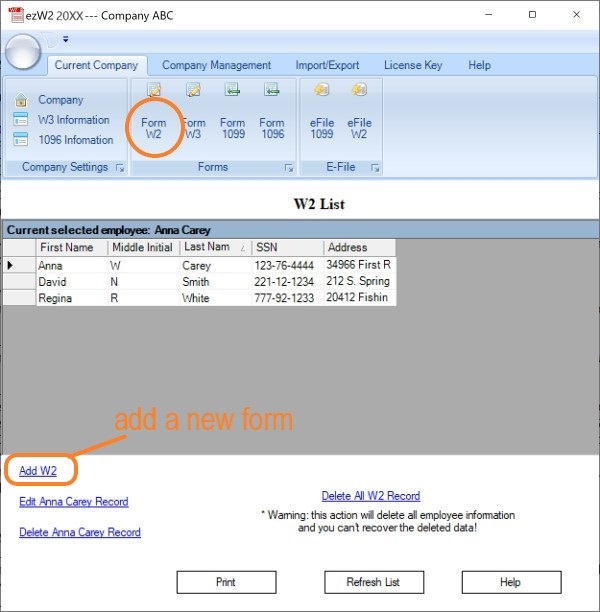Launch the eFile W2 icon
This screenshot has width=600, height=612.
coord(359,90)
